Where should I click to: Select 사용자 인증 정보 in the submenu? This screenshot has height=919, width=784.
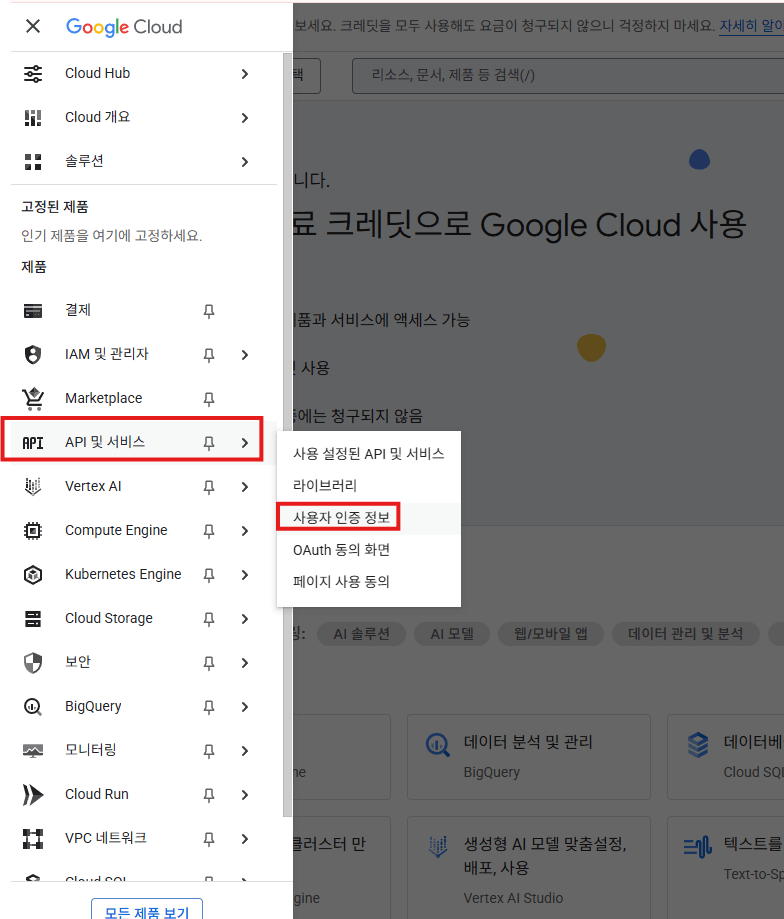[x=369, y=518]
